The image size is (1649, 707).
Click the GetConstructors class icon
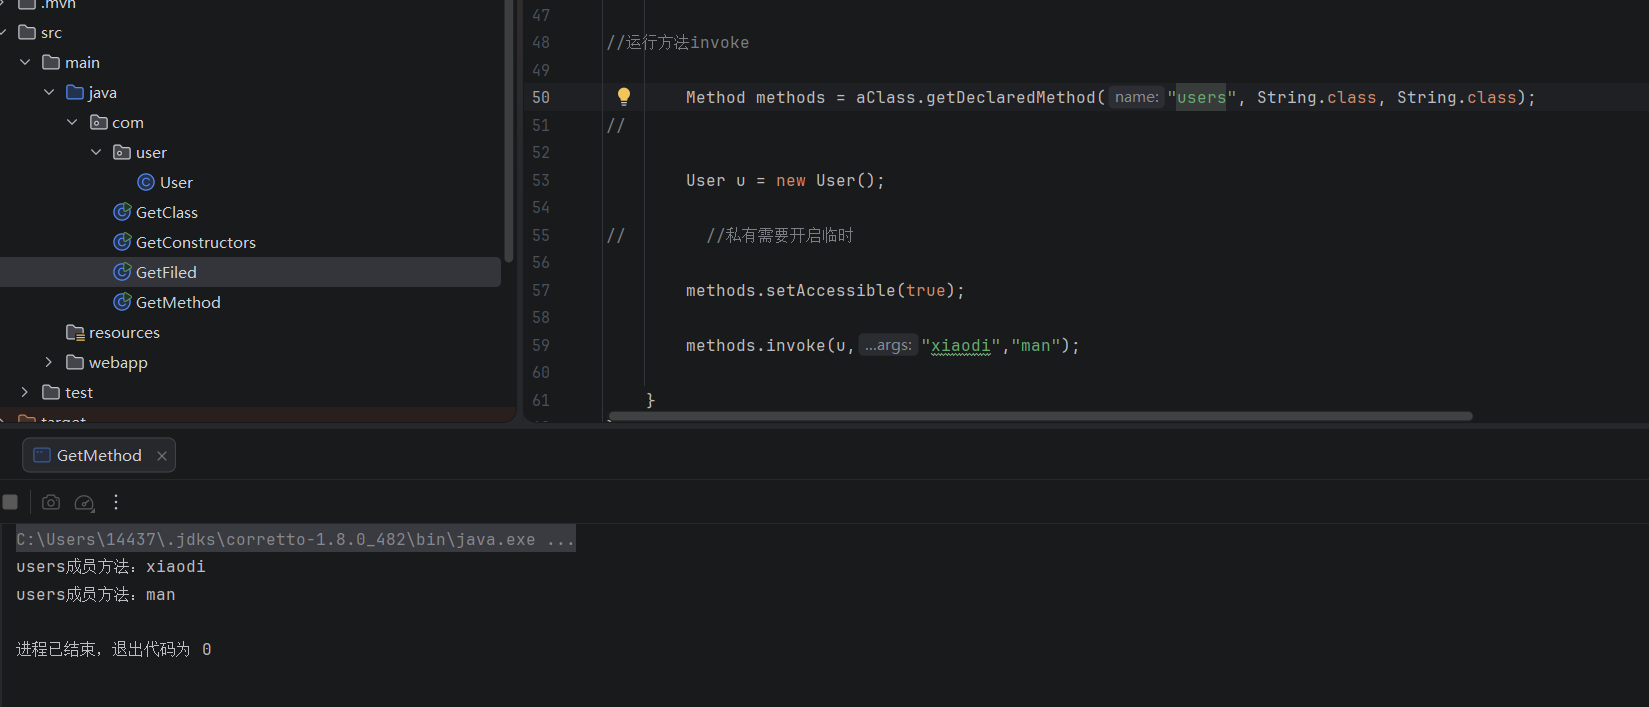(x=122, y=242)
